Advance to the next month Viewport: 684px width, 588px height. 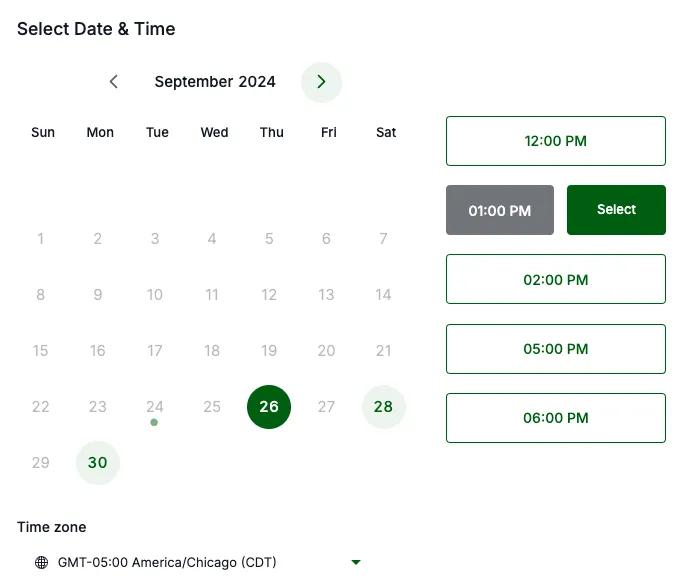pos(321,82)
